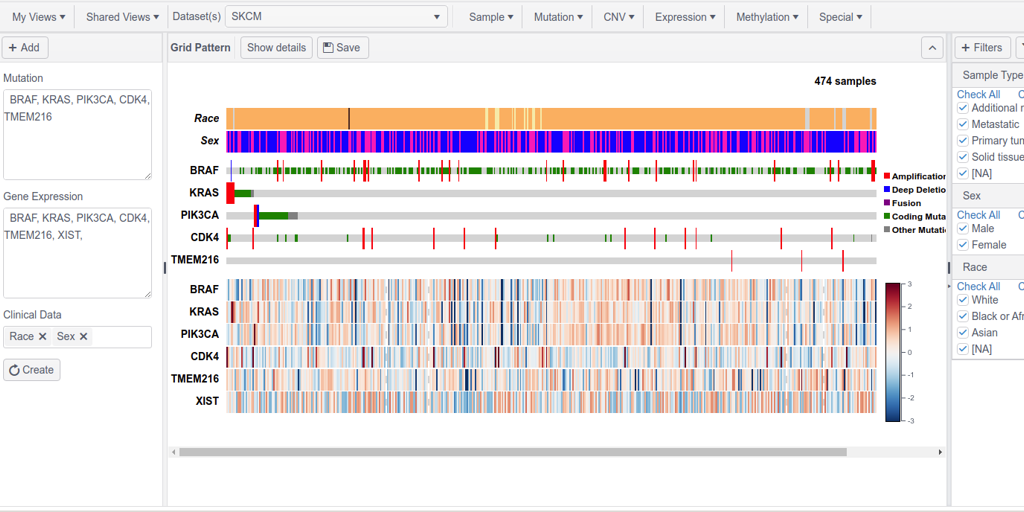
Task: Remove the Race clinical data tag
Action: click(x=42, y=337)
